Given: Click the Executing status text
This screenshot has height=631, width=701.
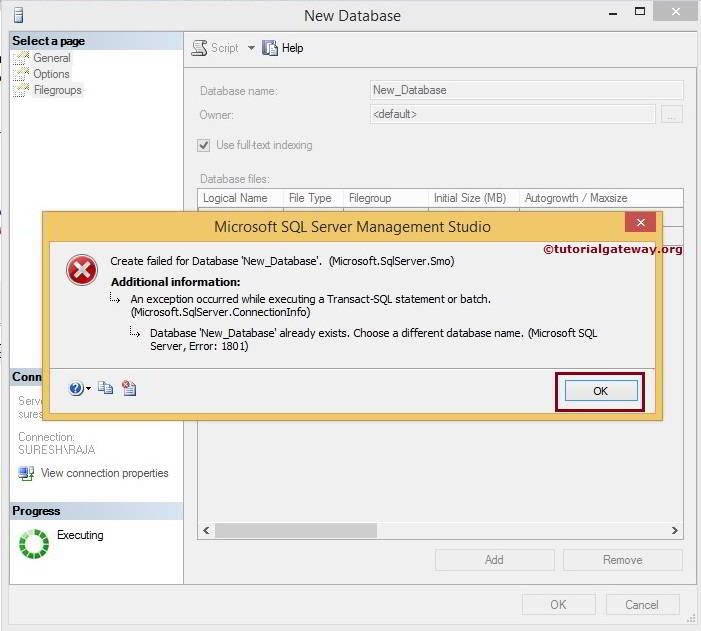Looking at the screenshot, I should (x=80, y=535).
